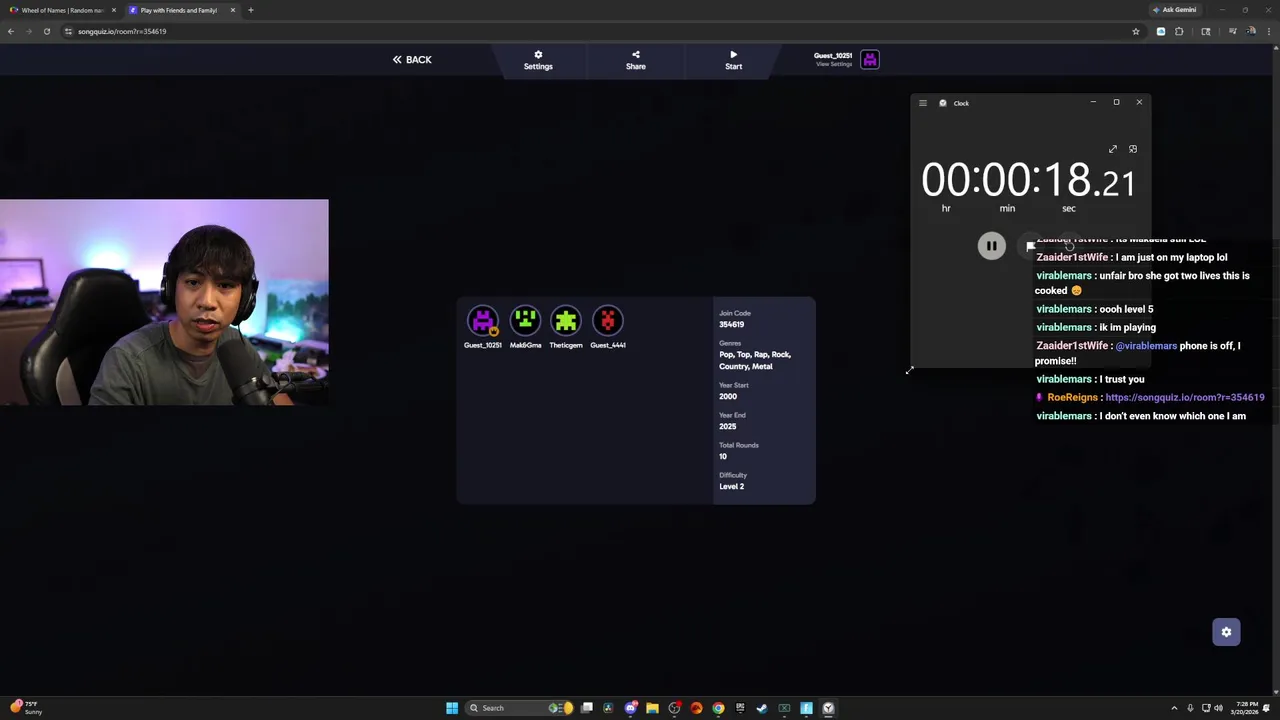Open the Clock app hamburger menu

[x=923, y=103]
